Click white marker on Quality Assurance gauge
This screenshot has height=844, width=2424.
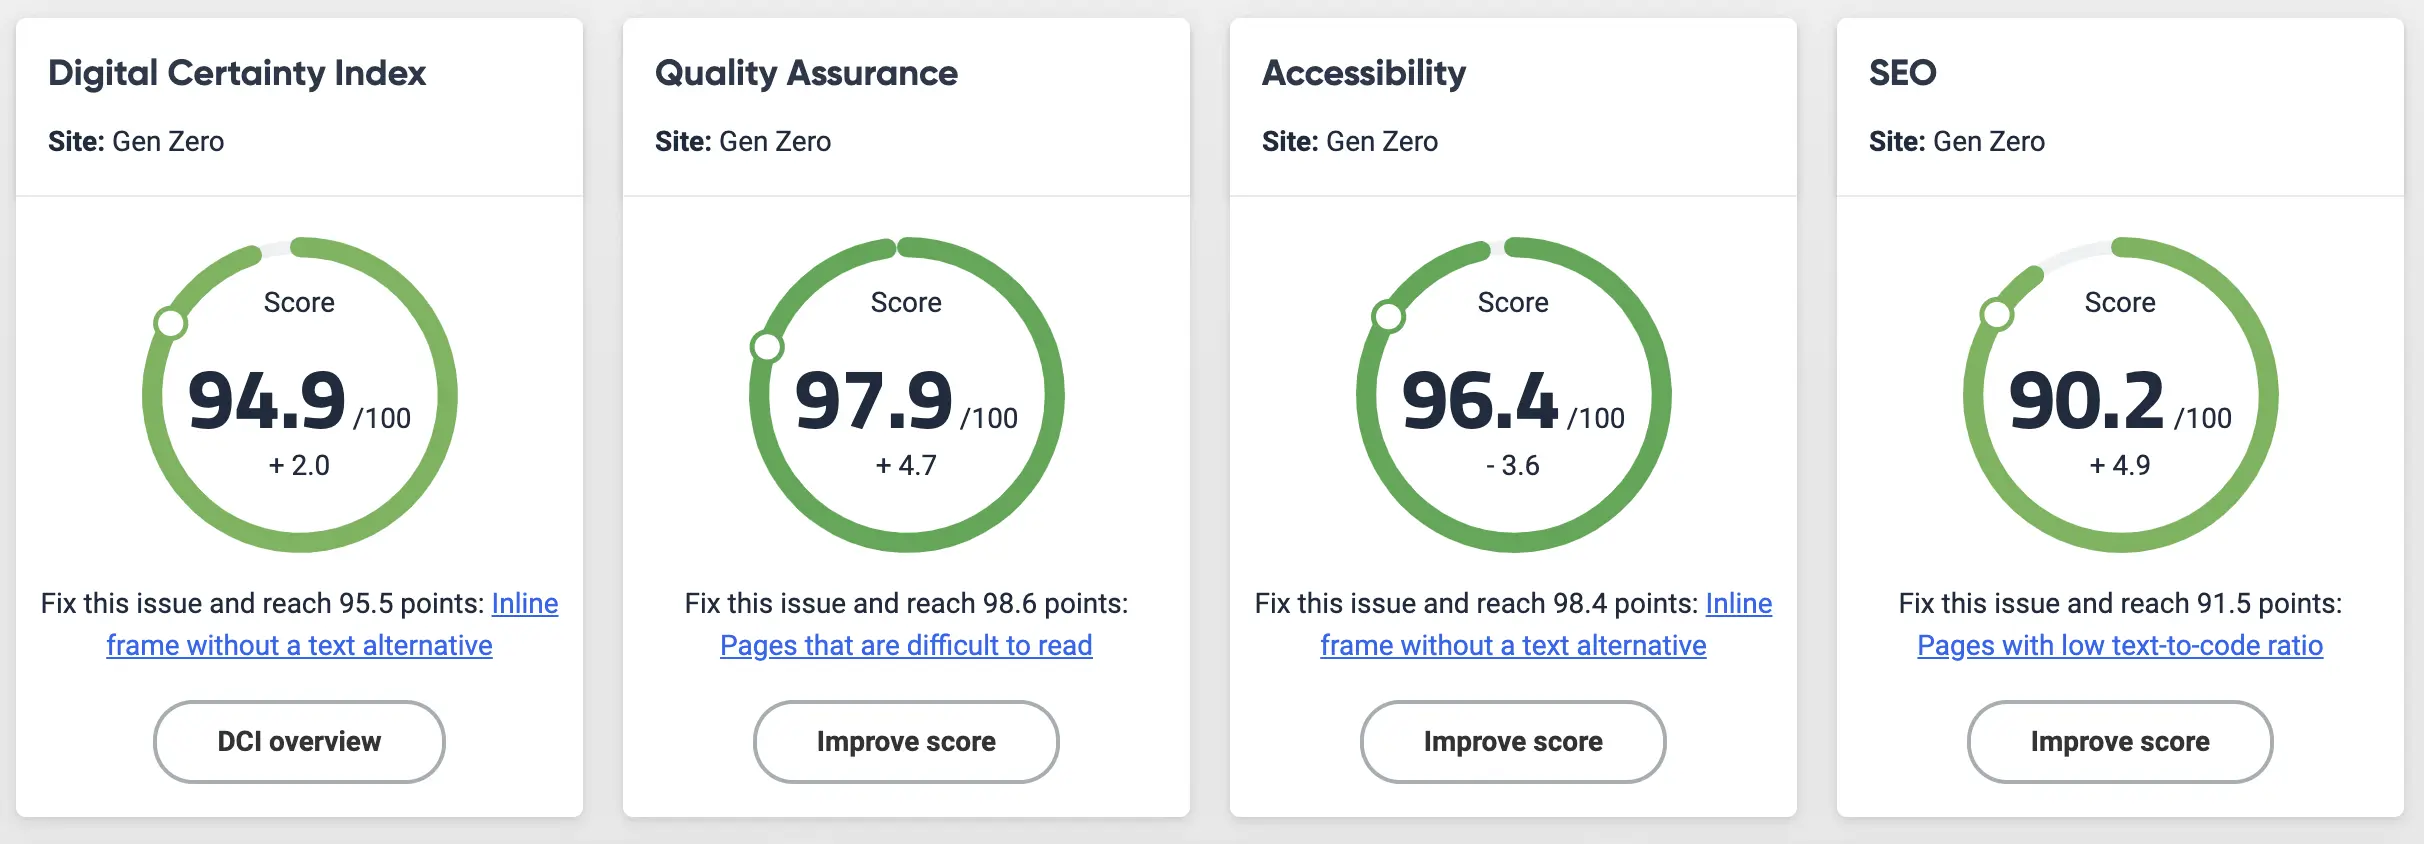[x=767, y=347]
